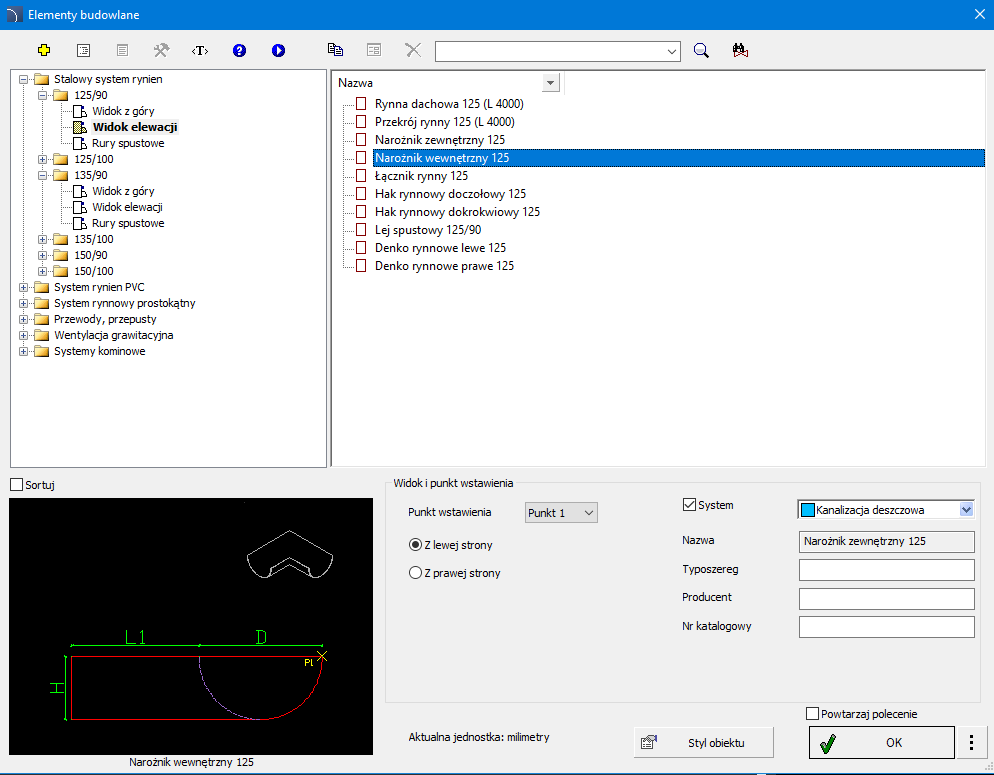Click into the Producent input field
The width and height of the screenshot is (994, 775).
886,598
